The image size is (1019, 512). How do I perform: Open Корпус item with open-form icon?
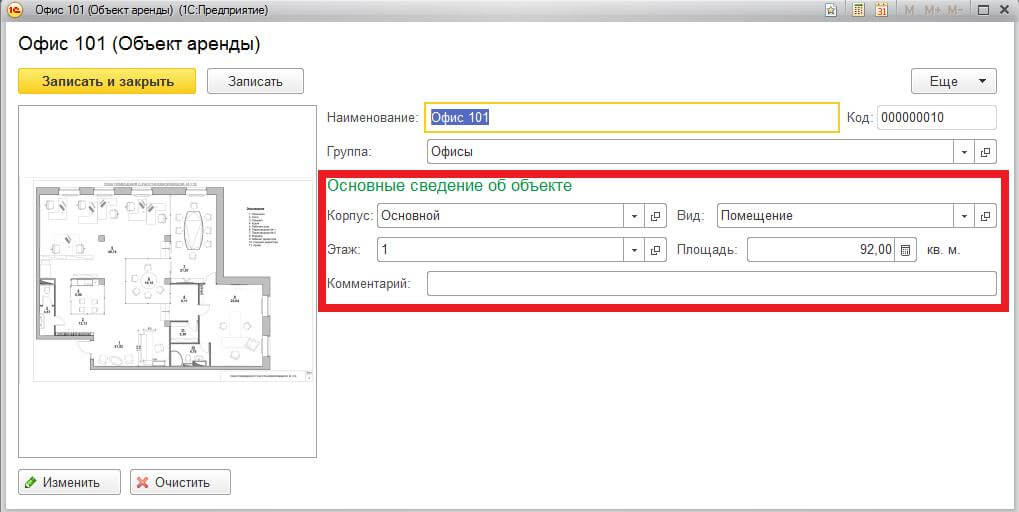656,216
